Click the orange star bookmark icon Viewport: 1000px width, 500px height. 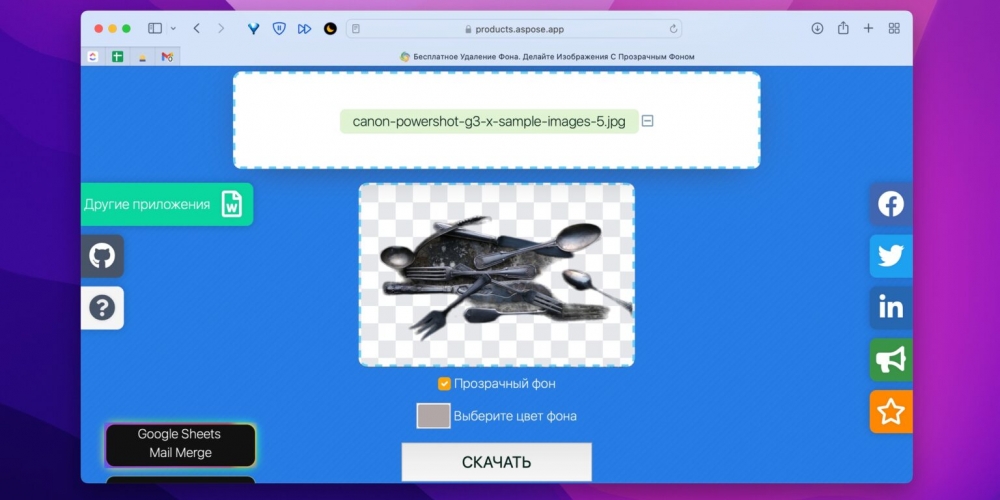(891, 412)
